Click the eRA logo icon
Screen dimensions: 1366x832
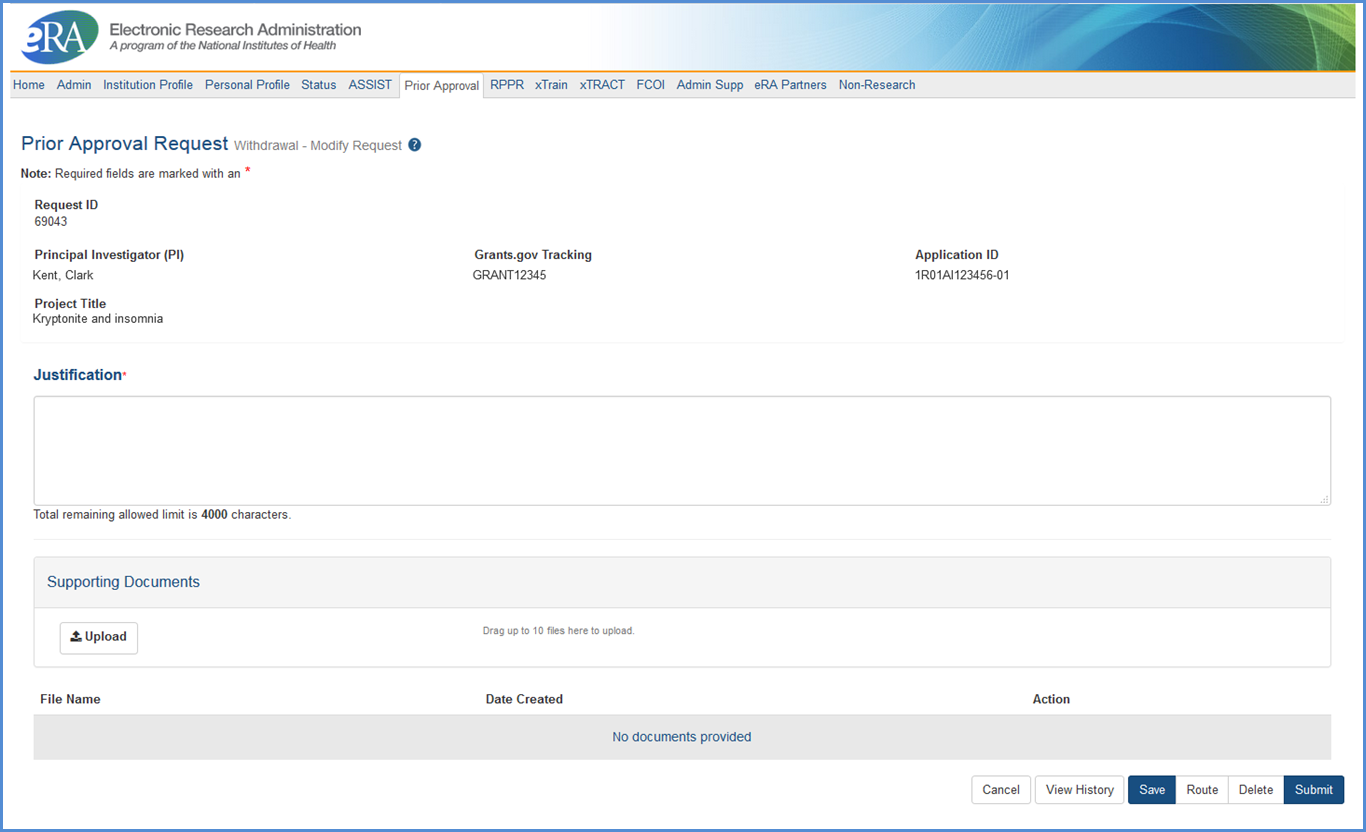[59, 38]
